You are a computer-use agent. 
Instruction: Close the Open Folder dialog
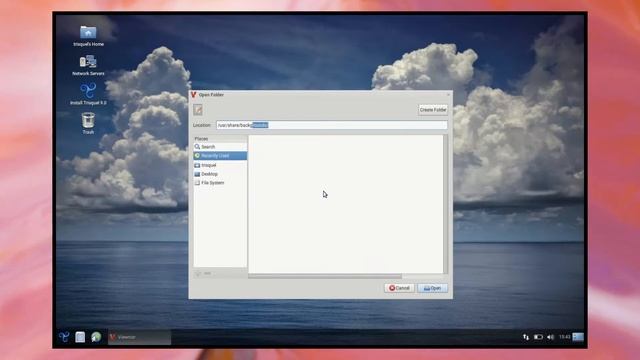(448, 95)
